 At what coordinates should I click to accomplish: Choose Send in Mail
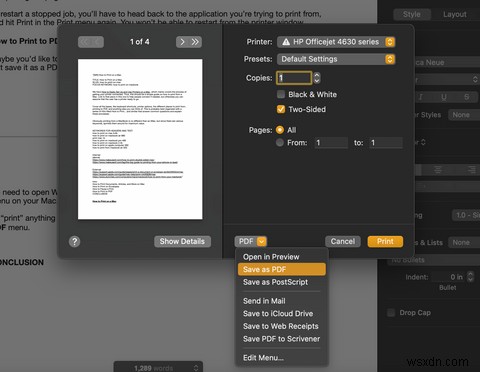coord(282,301)
